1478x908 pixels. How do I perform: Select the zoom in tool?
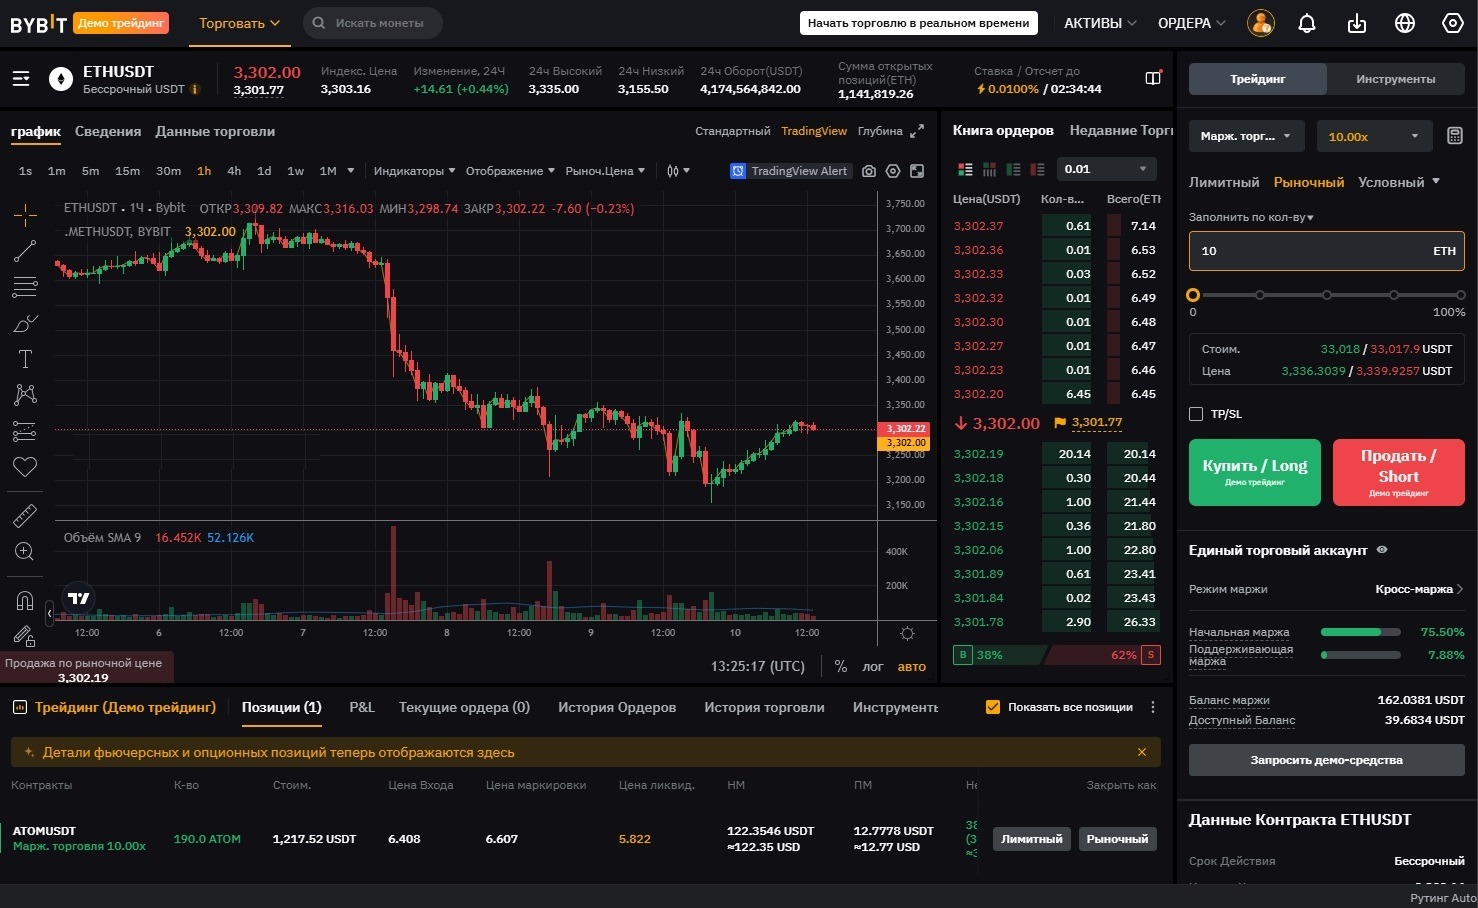point(25,552)
